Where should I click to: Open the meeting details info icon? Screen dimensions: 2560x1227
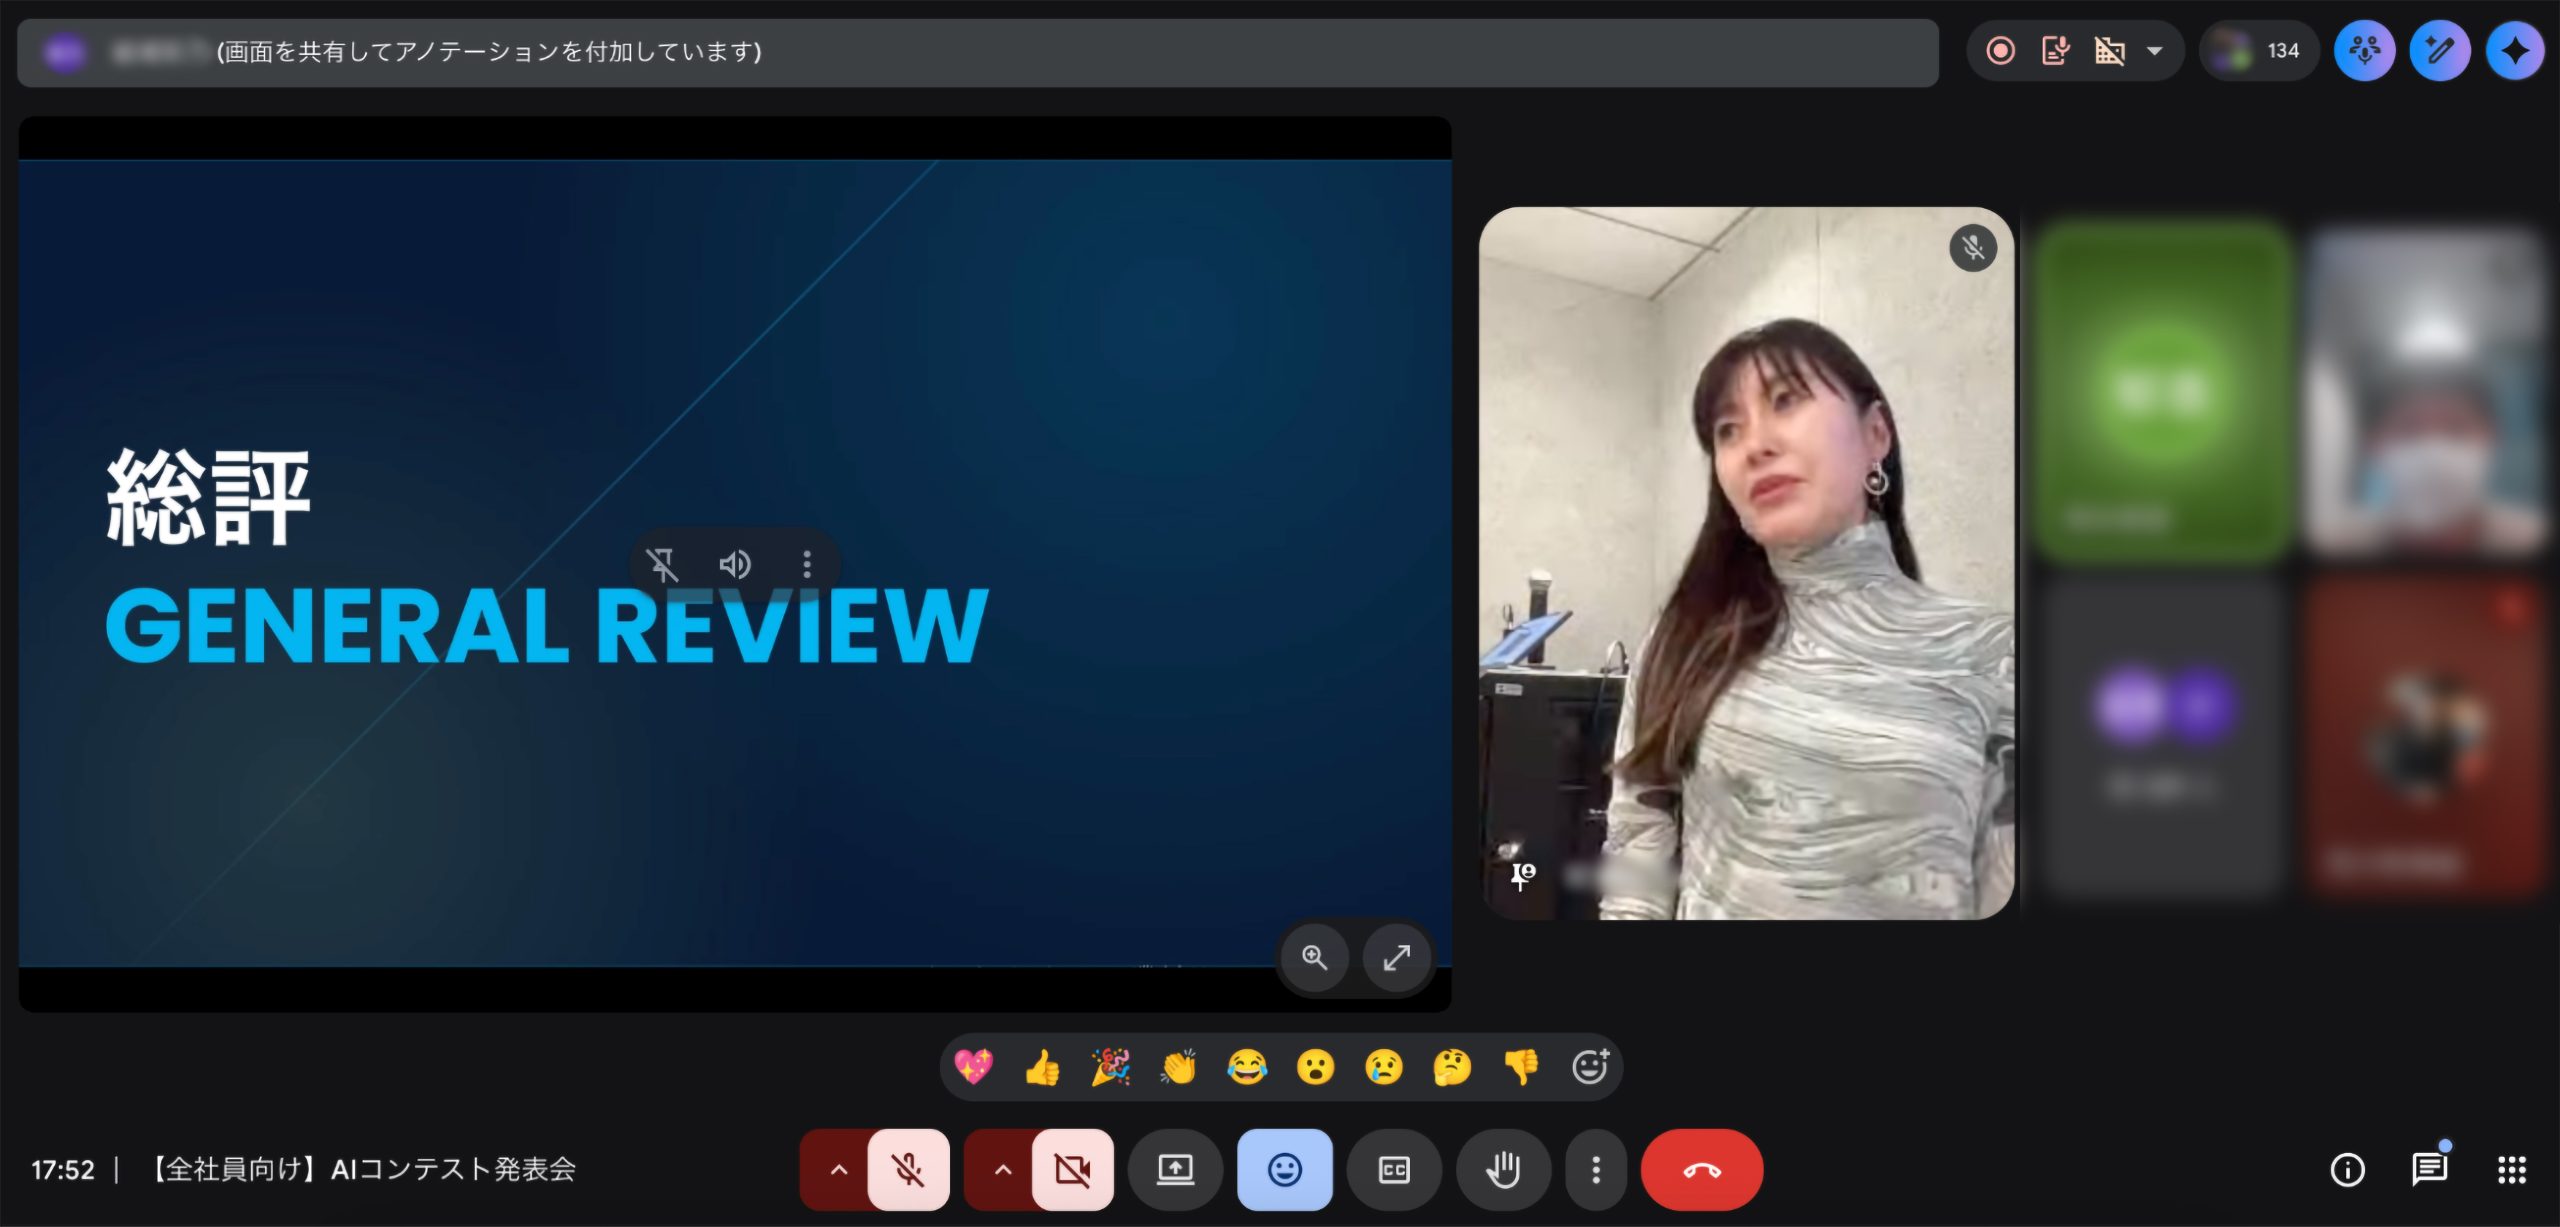point(2347,1169)
